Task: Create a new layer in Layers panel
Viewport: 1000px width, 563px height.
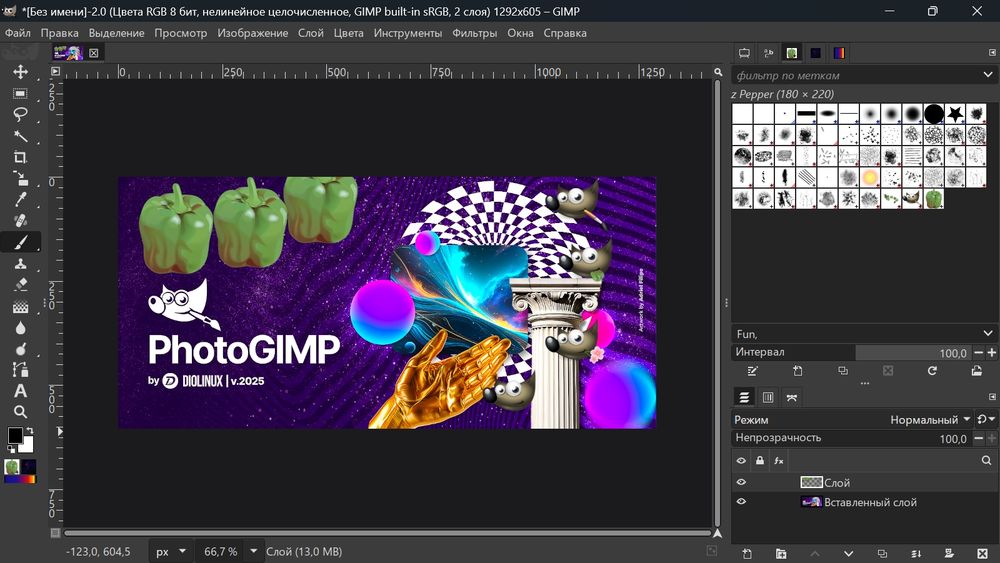Action: pyautogui.click(x=747, y=553)
